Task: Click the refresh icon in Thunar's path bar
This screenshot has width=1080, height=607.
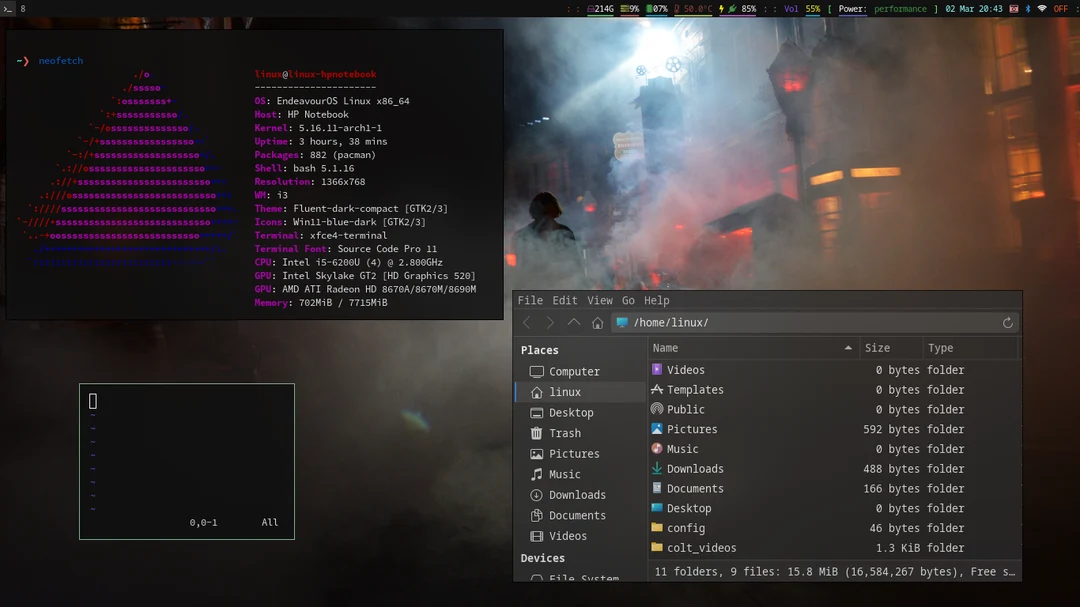Action: [1008, 322]
